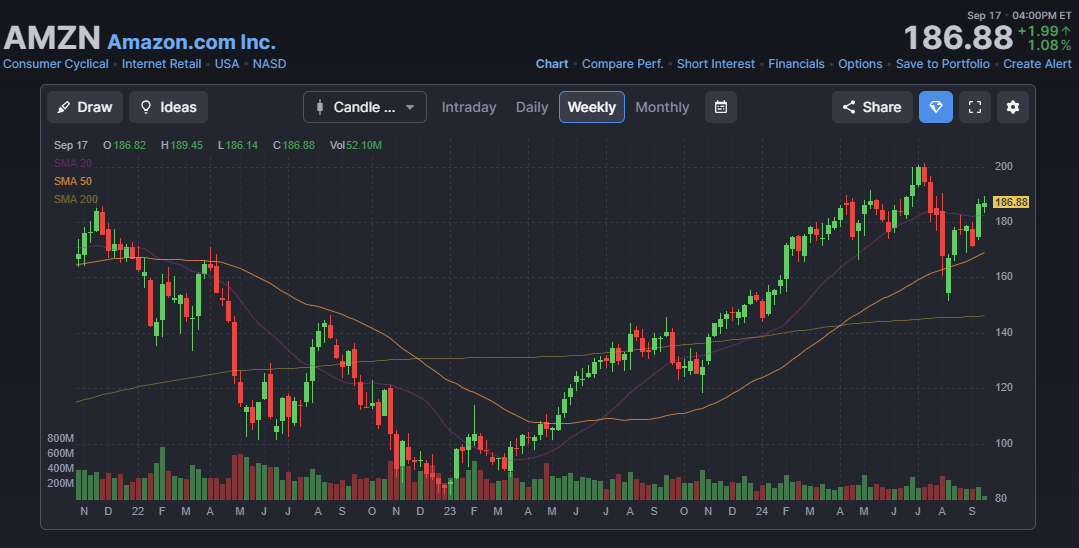Viewport: 1079px width, 548px height.
Task: Click the +1.99 price change value
Action: click(x=1044, y=31)
